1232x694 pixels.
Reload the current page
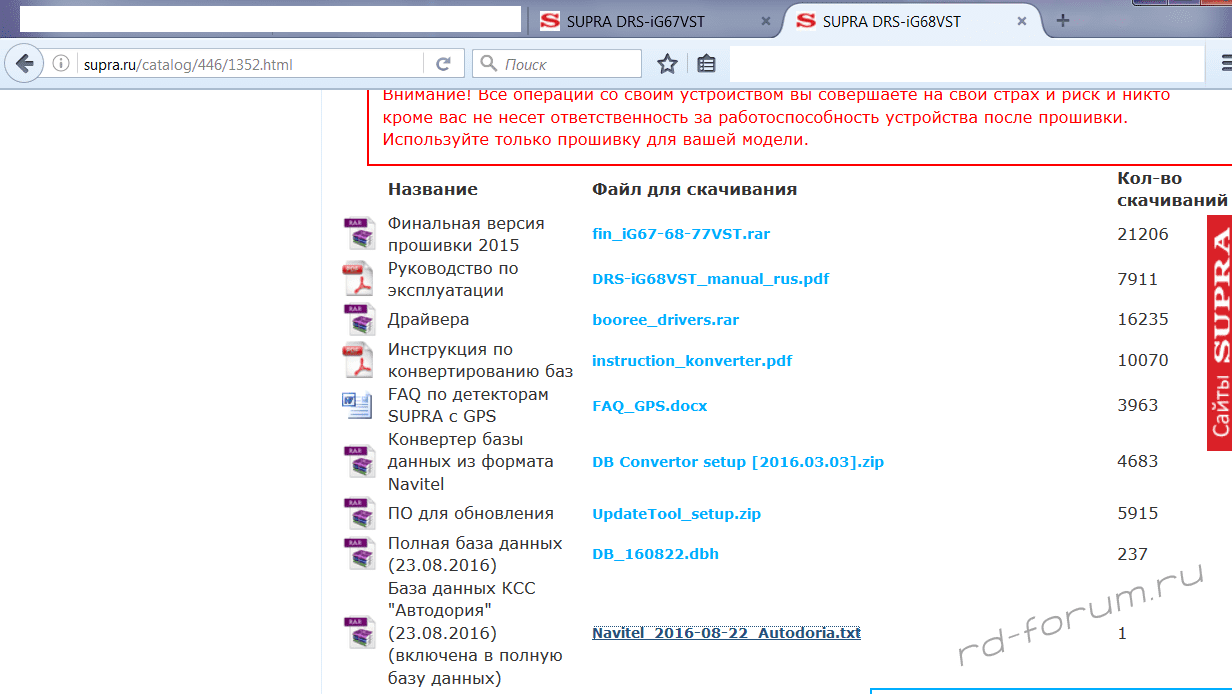(443, 64)
